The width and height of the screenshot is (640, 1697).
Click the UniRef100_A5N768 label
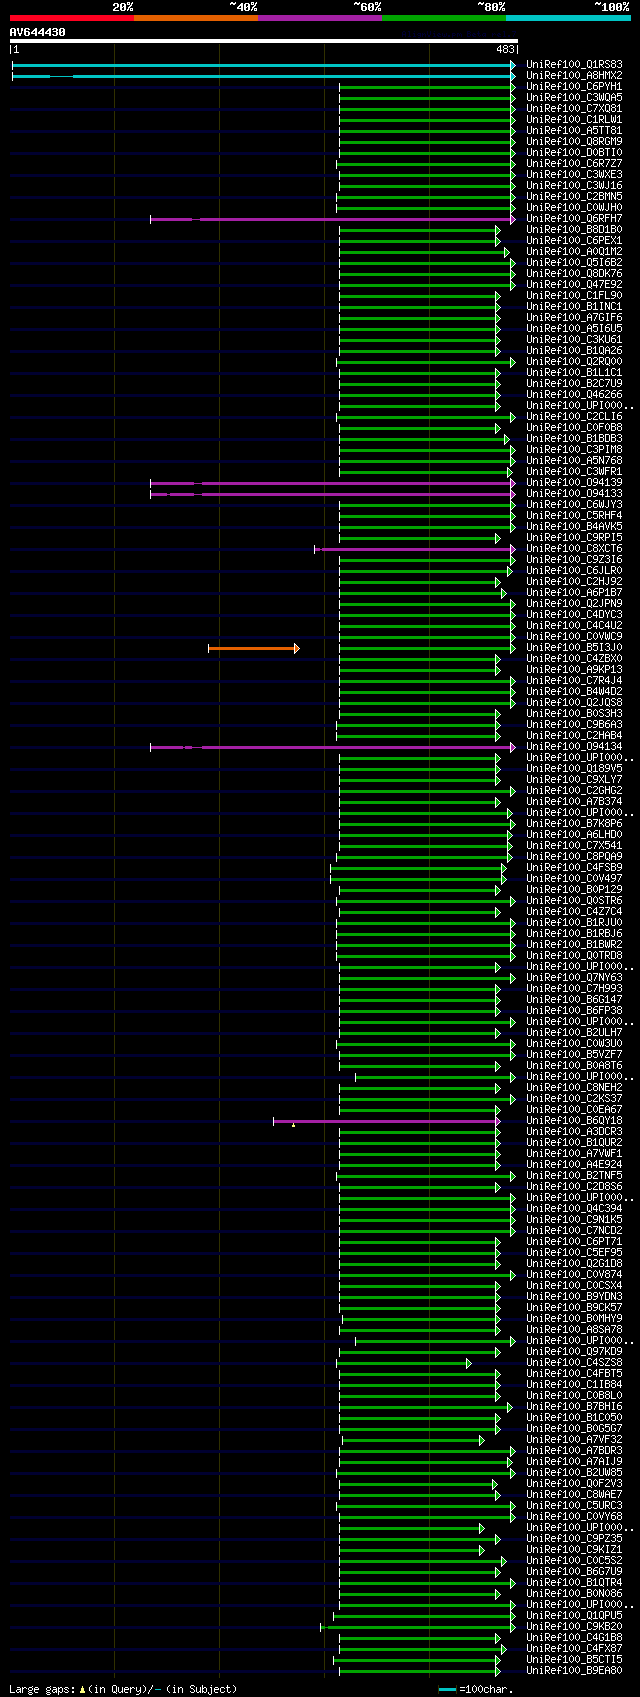(574, 461)
